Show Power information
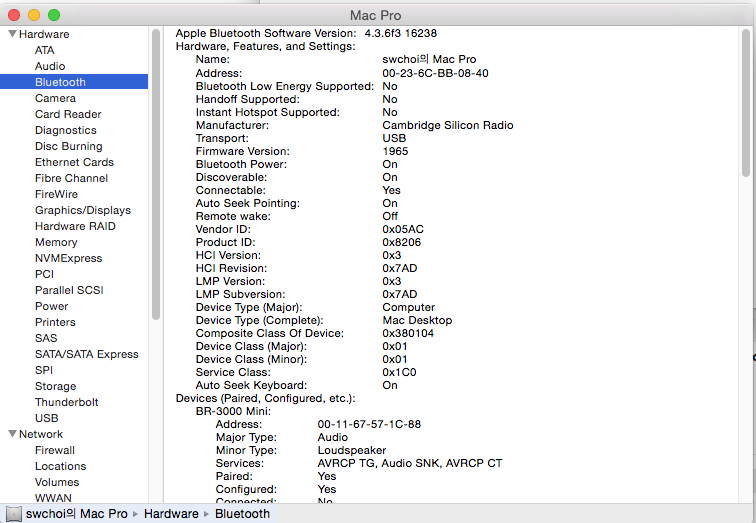756x523 pixels. point(52,306)
